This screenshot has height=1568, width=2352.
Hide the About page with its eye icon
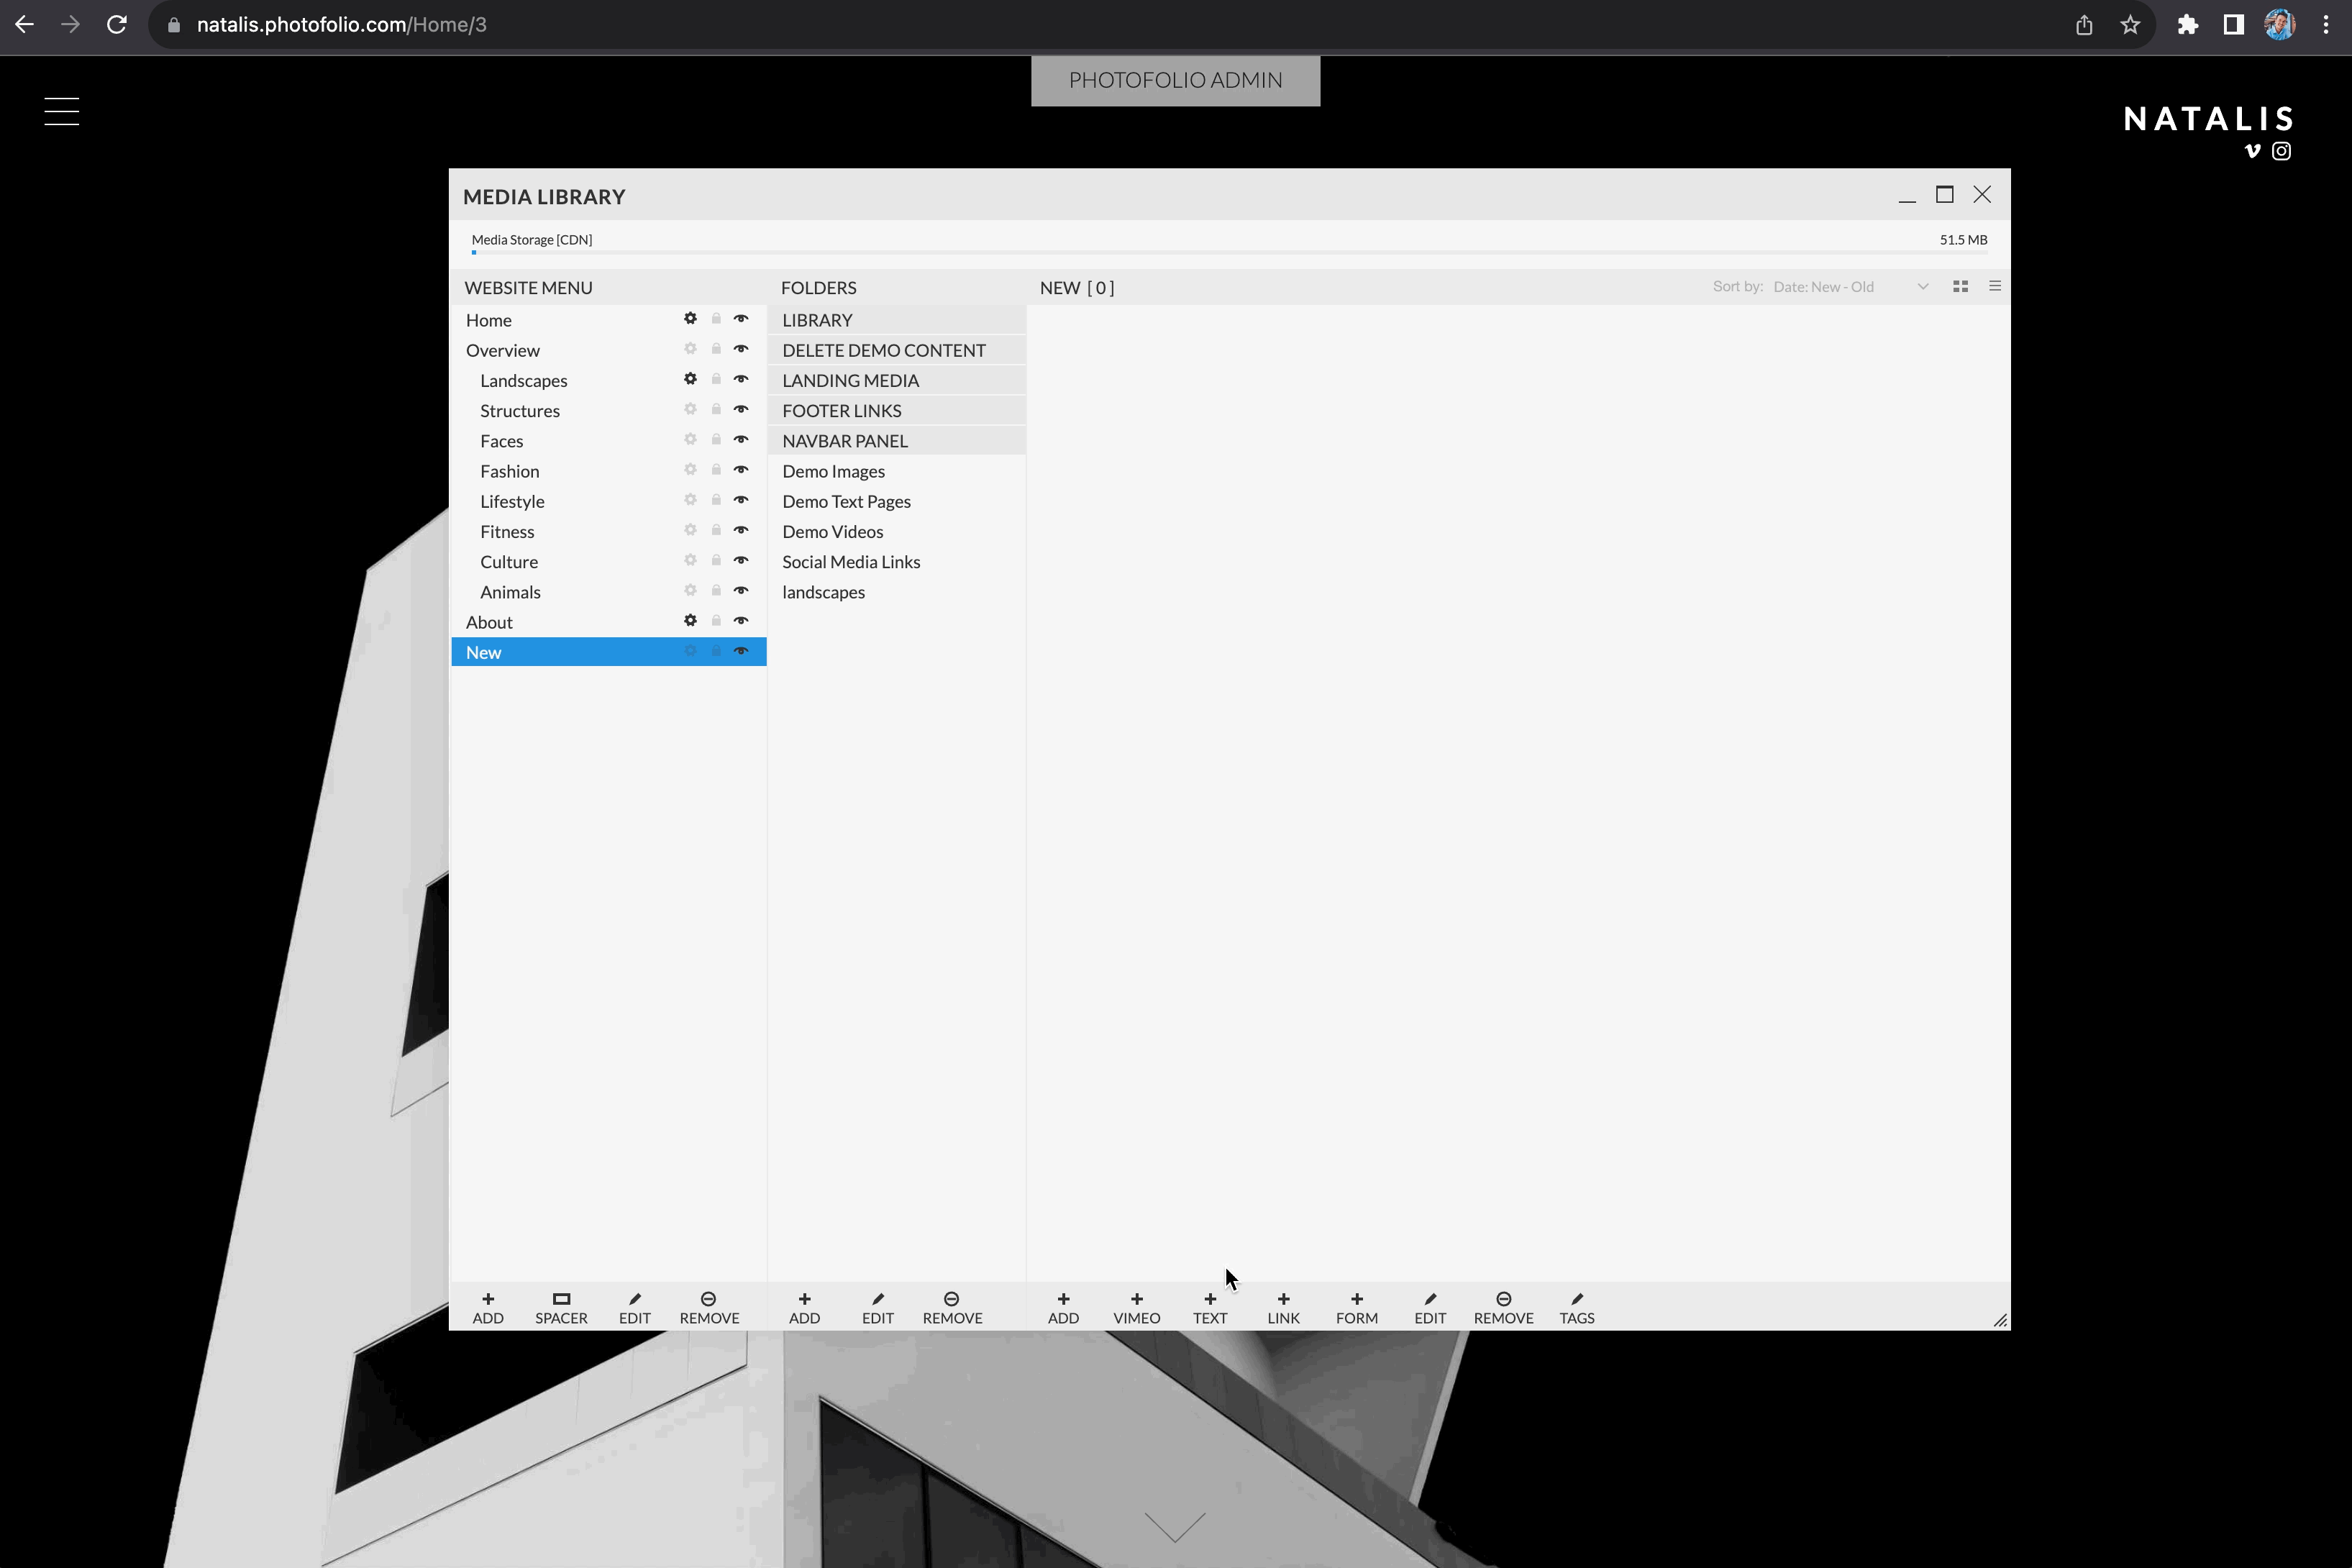(741, 621)
